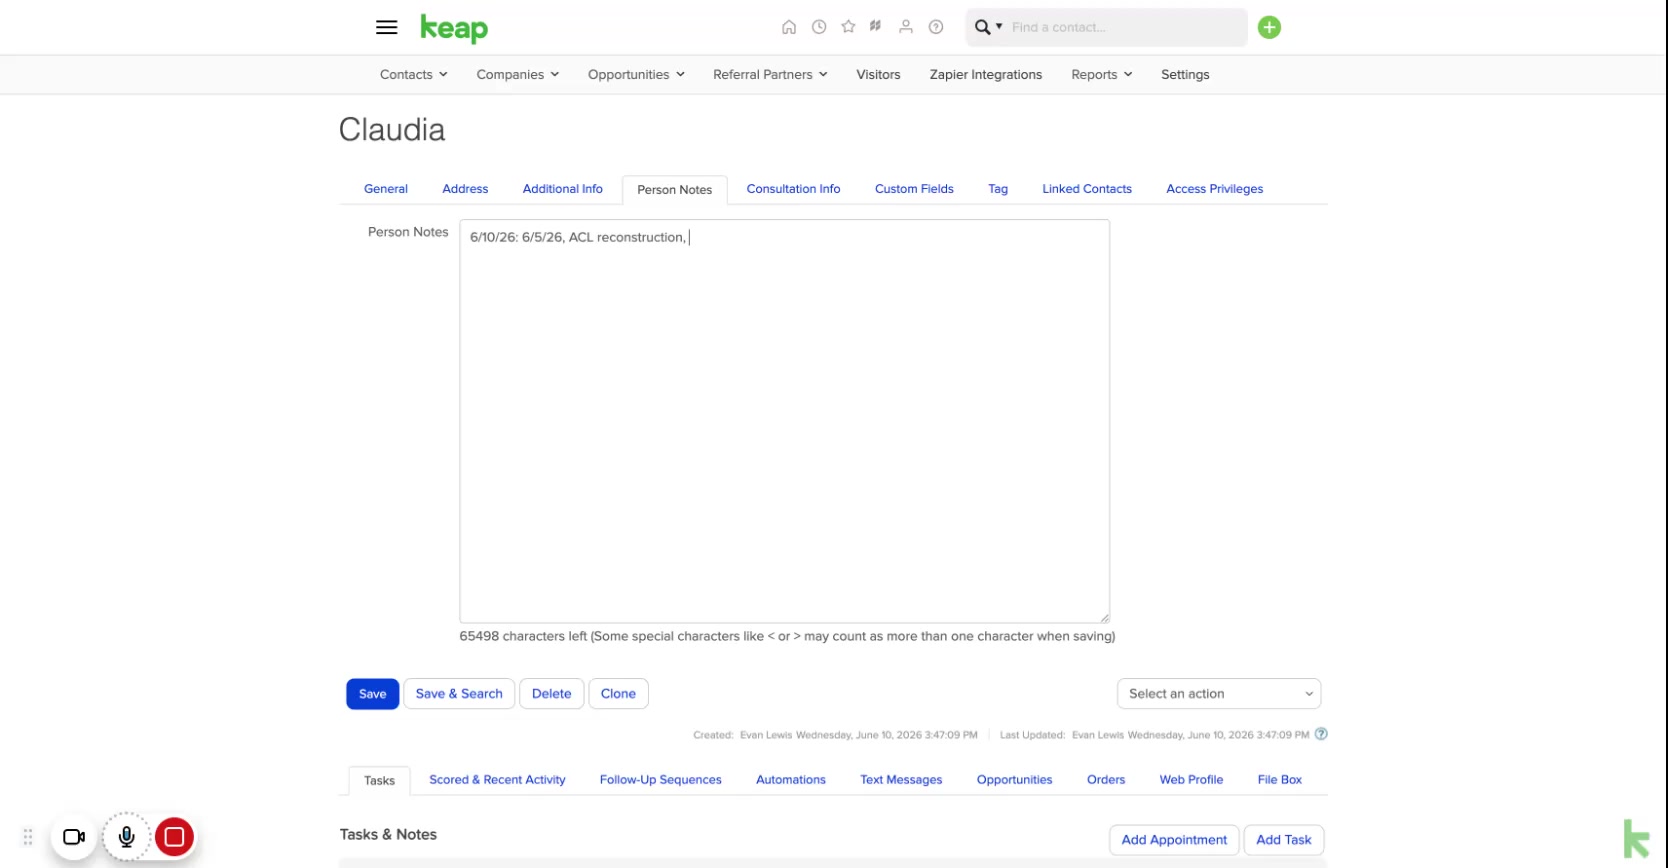Open the Linked Contacts tab

[1087, 189]
